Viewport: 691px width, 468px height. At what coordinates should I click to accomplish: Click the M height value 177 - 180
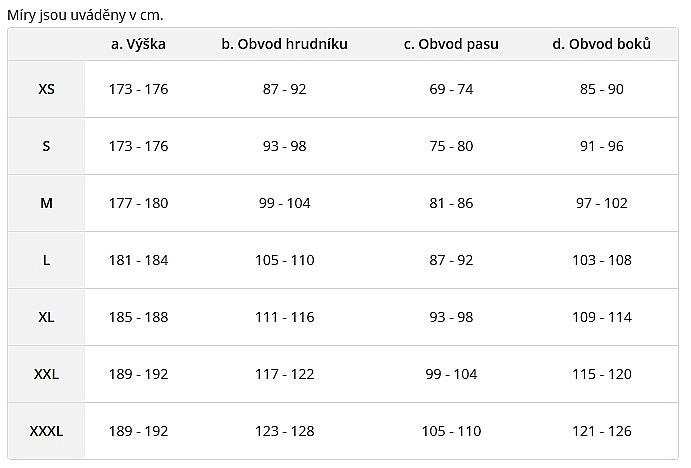pos(138,203)
